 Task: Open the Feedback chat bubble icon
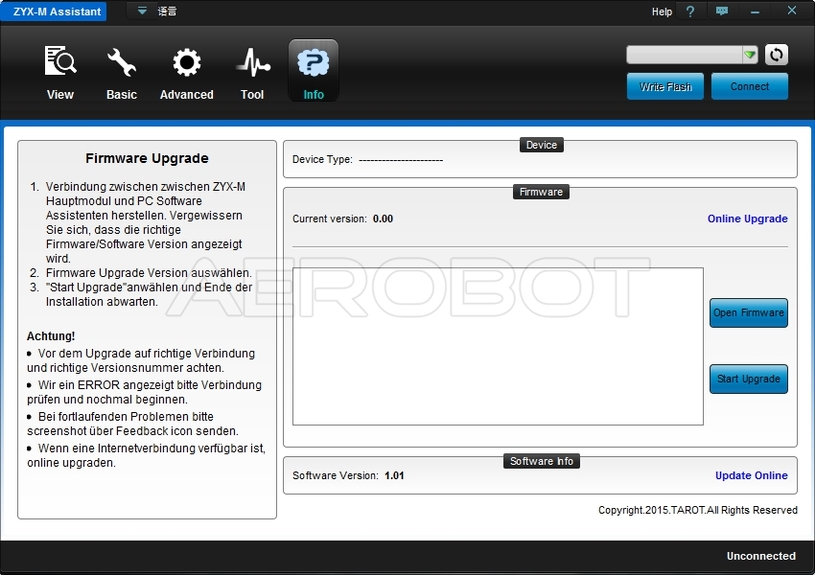pyautogui.click(x=722, y=12)
